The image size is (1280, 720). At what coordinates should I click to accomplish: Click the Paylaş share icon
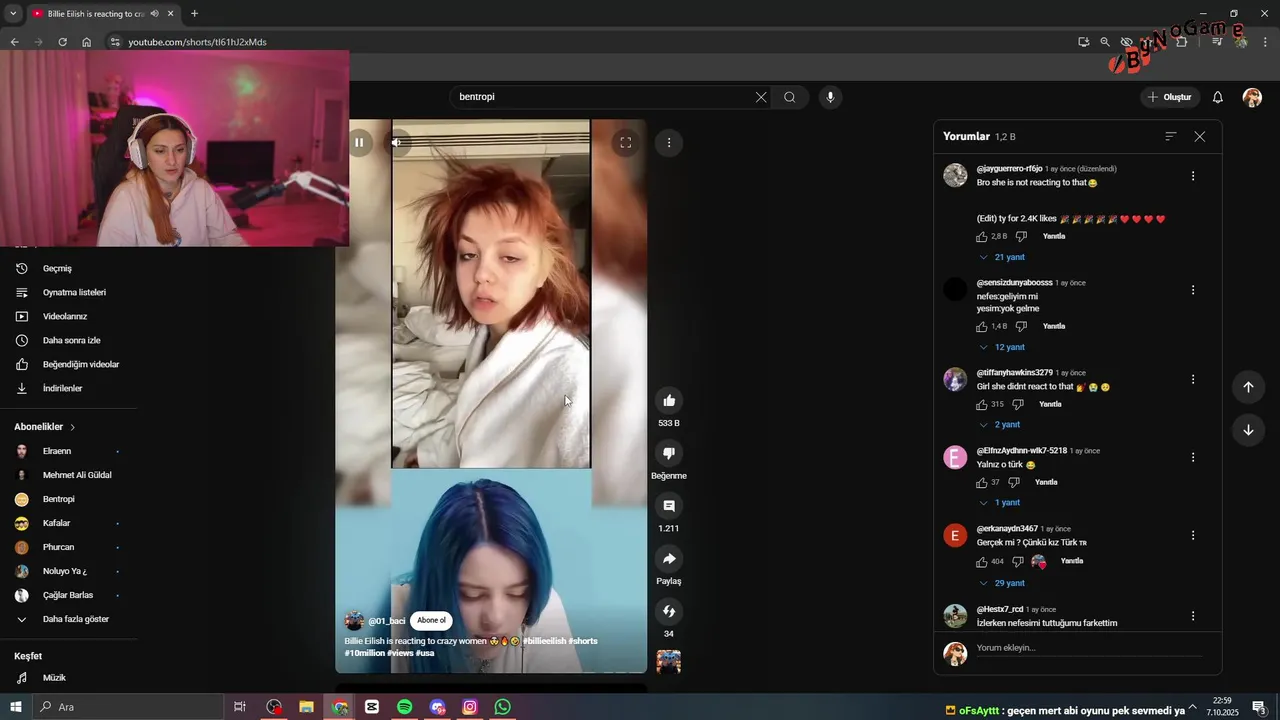(669, 558)
